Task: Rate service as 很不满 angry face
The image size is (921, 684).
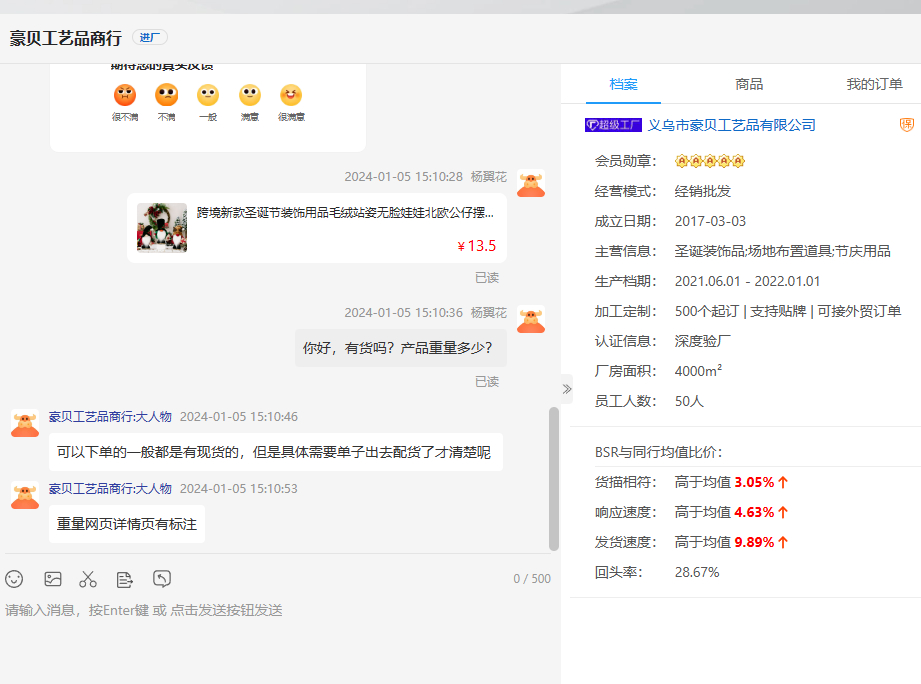Action: [125, 96]
